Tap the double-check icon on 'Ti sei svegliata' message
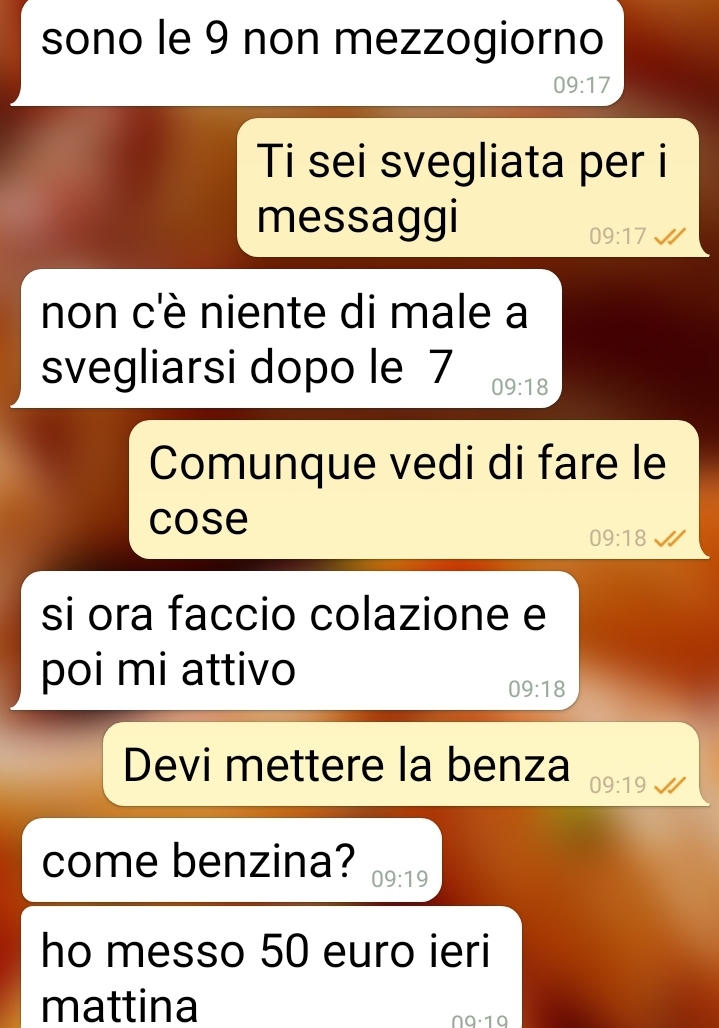719x1028 pixels. coord(670,236)
